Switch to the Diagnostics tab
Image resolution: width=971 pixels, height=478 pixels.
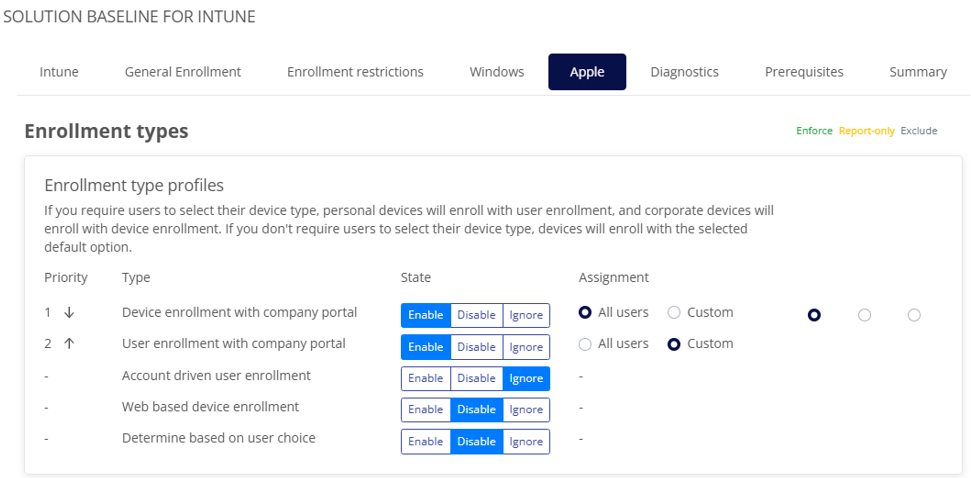pos(684,72)
